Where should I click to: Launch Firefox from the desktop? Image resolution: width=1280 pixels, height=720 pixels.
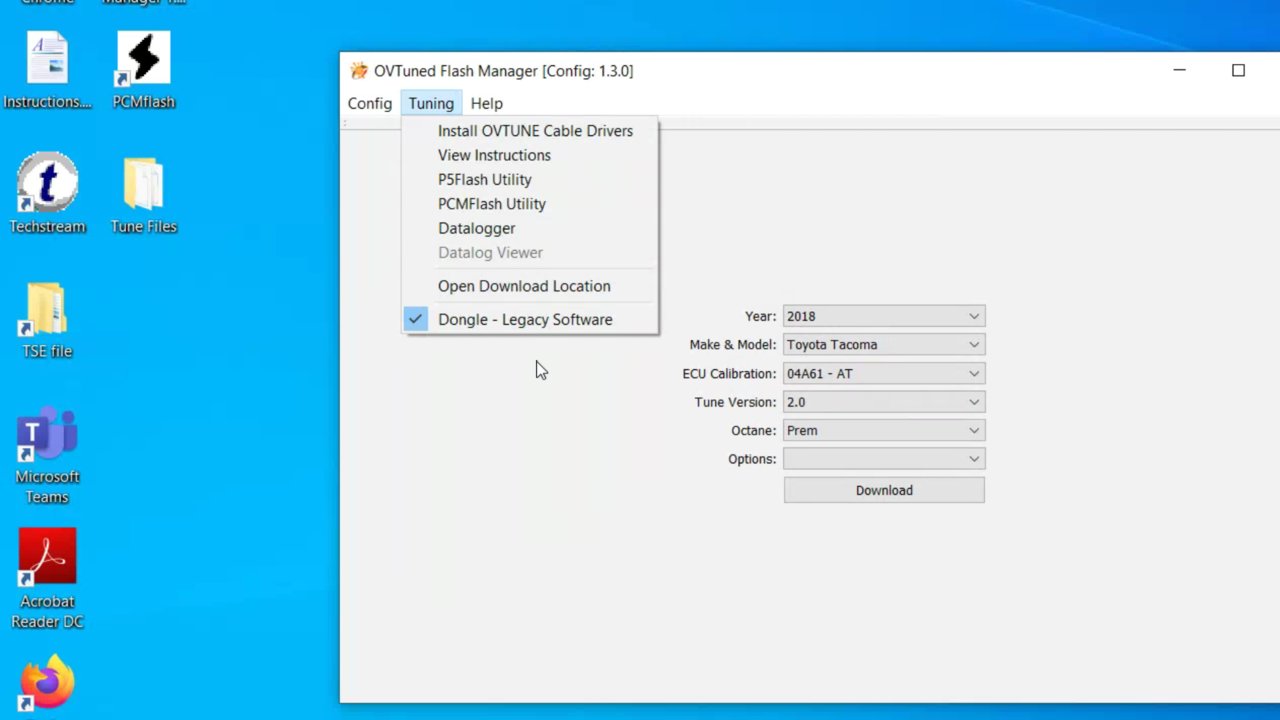tap(47, 684)
